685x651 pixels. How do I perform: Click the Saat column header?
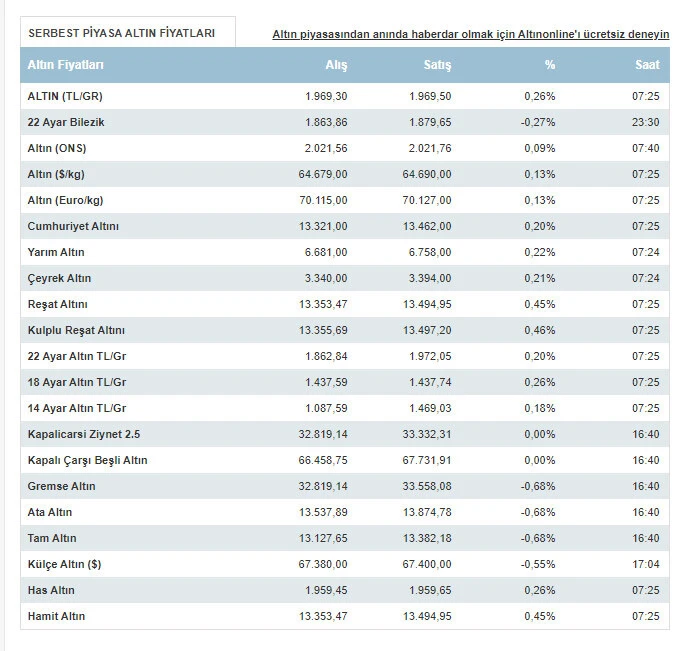[x=646, y=65]
